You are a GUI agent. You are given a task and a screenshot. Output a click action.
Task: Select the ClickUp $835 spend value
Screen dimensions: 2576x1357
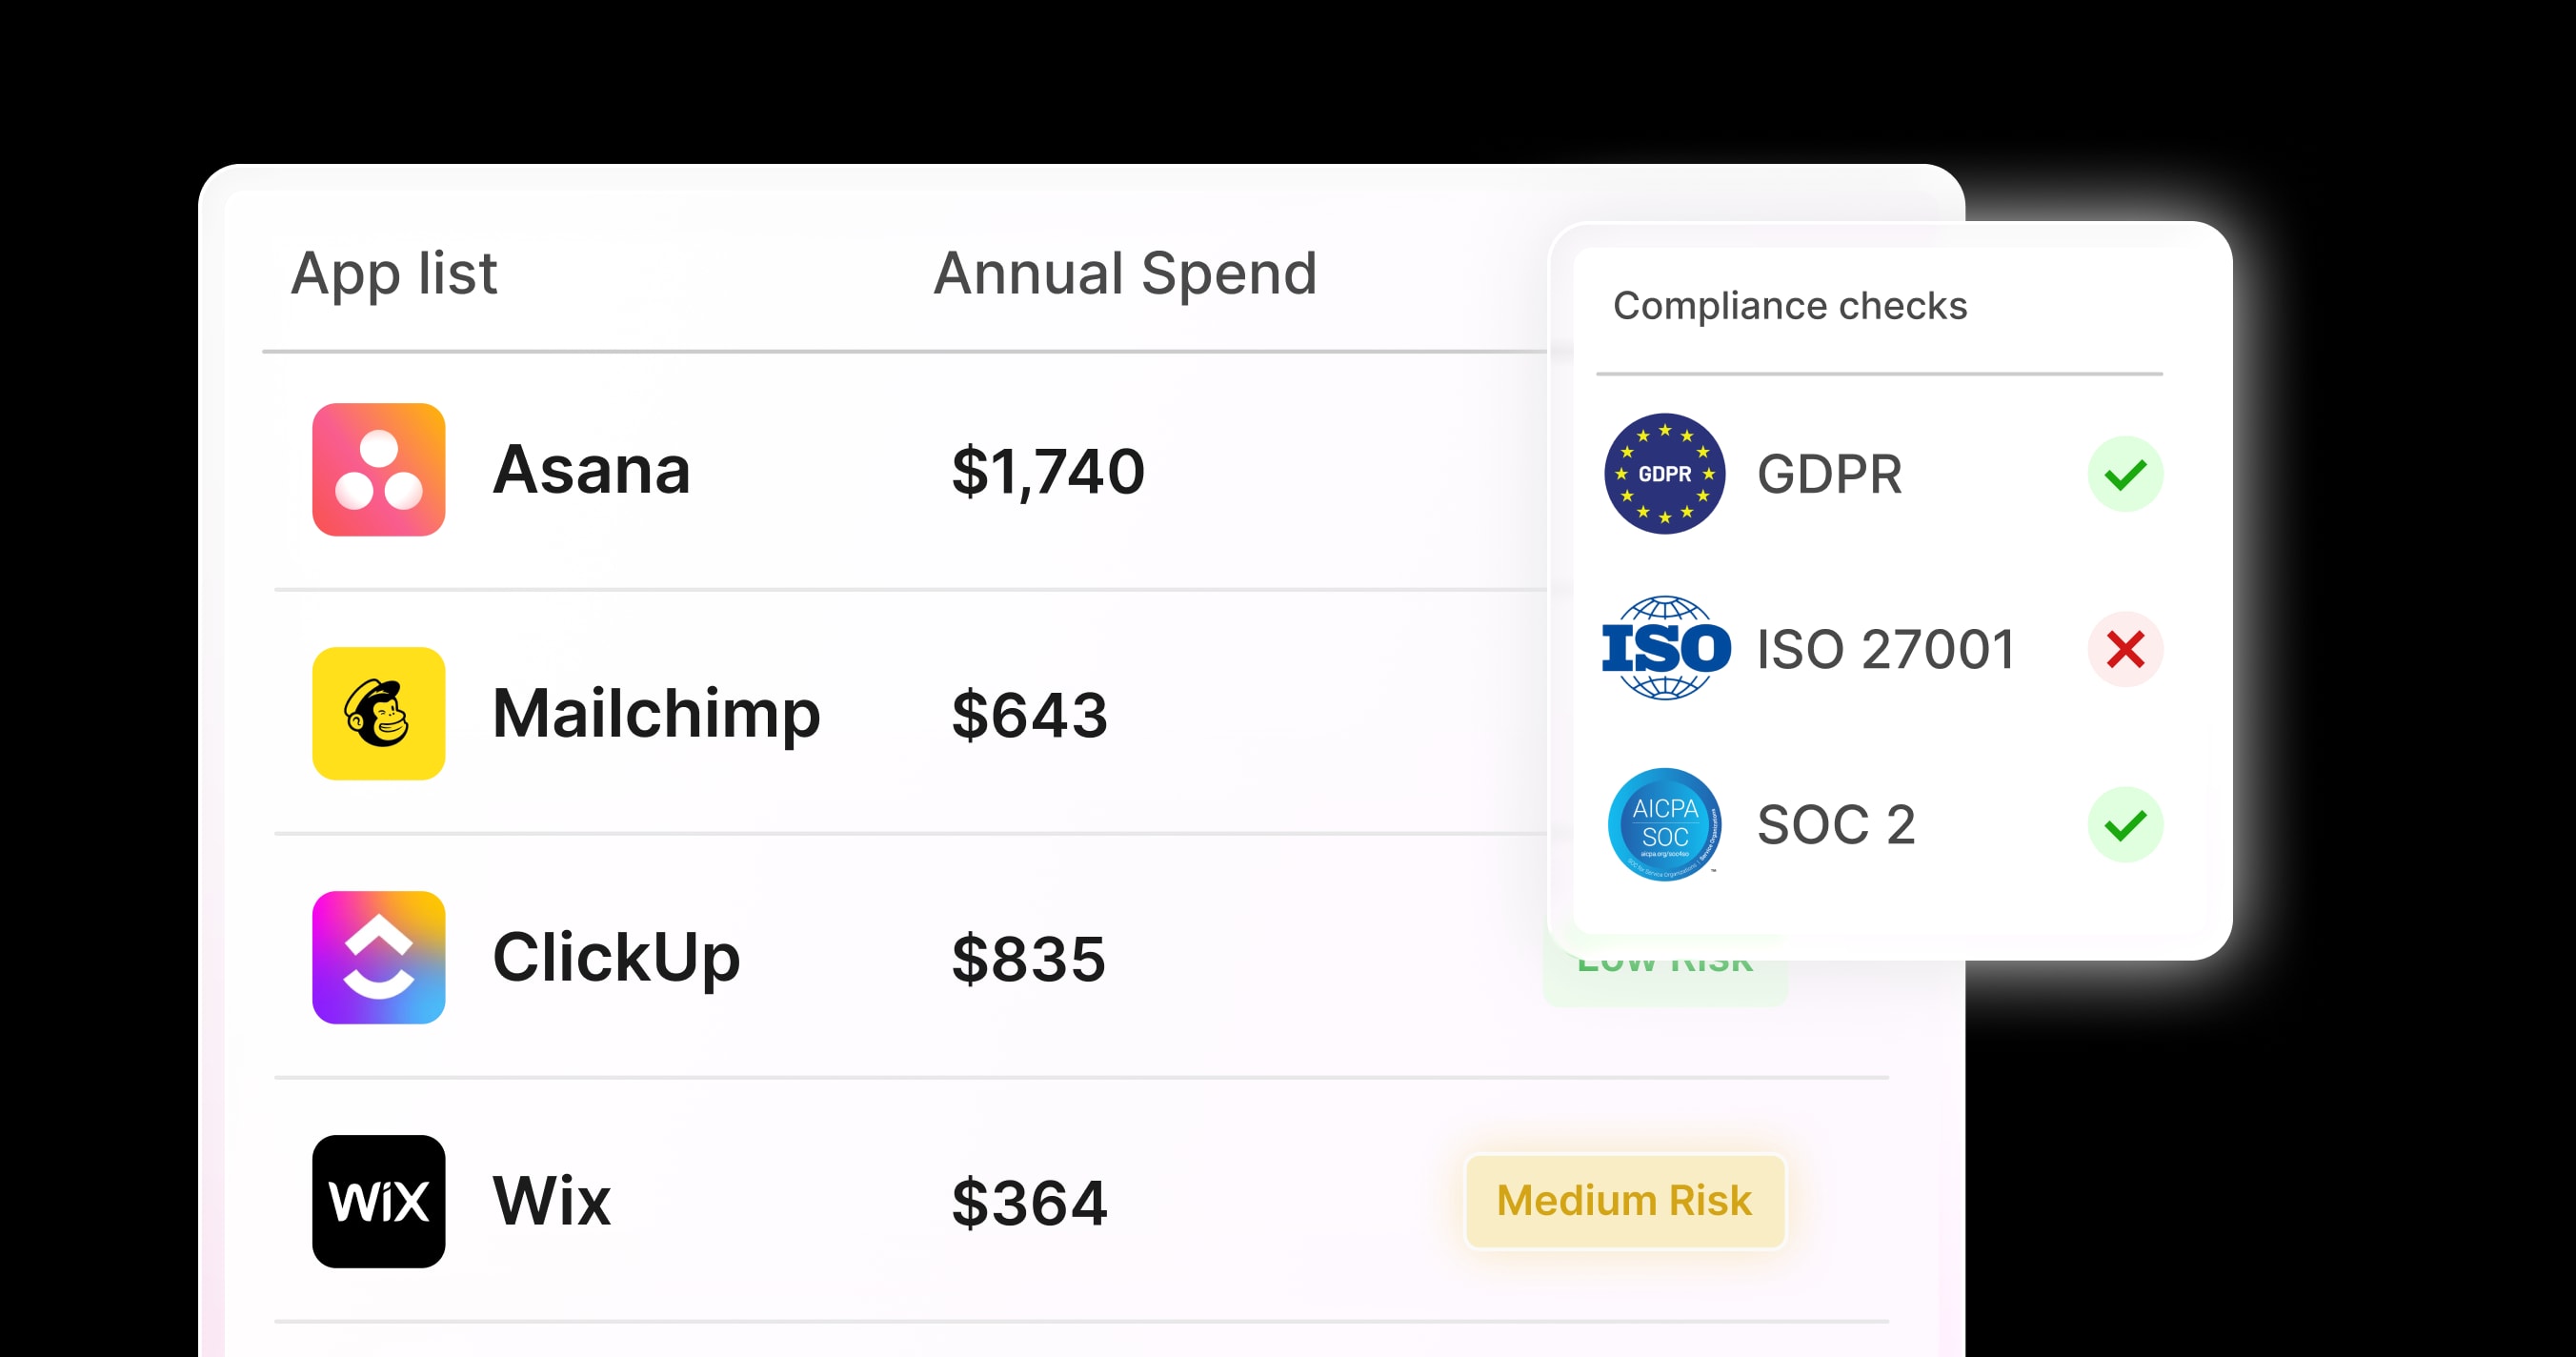point(1029,958)
